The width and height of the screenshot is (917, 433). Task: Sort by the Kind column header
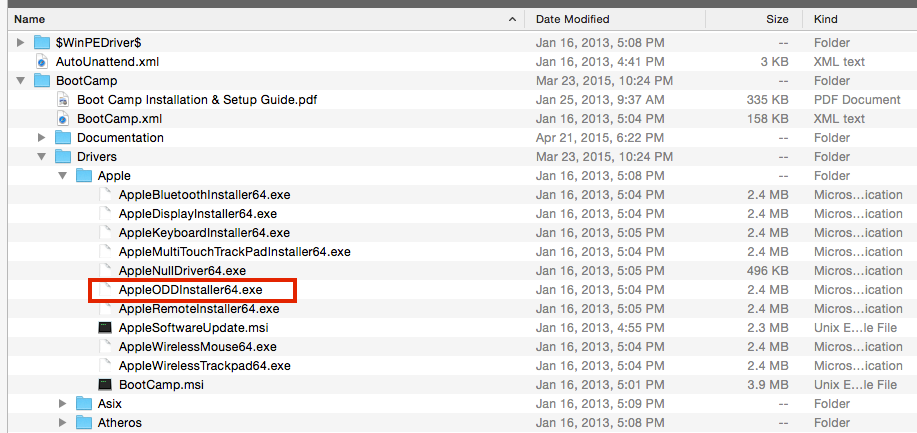(x=859, y=19)
